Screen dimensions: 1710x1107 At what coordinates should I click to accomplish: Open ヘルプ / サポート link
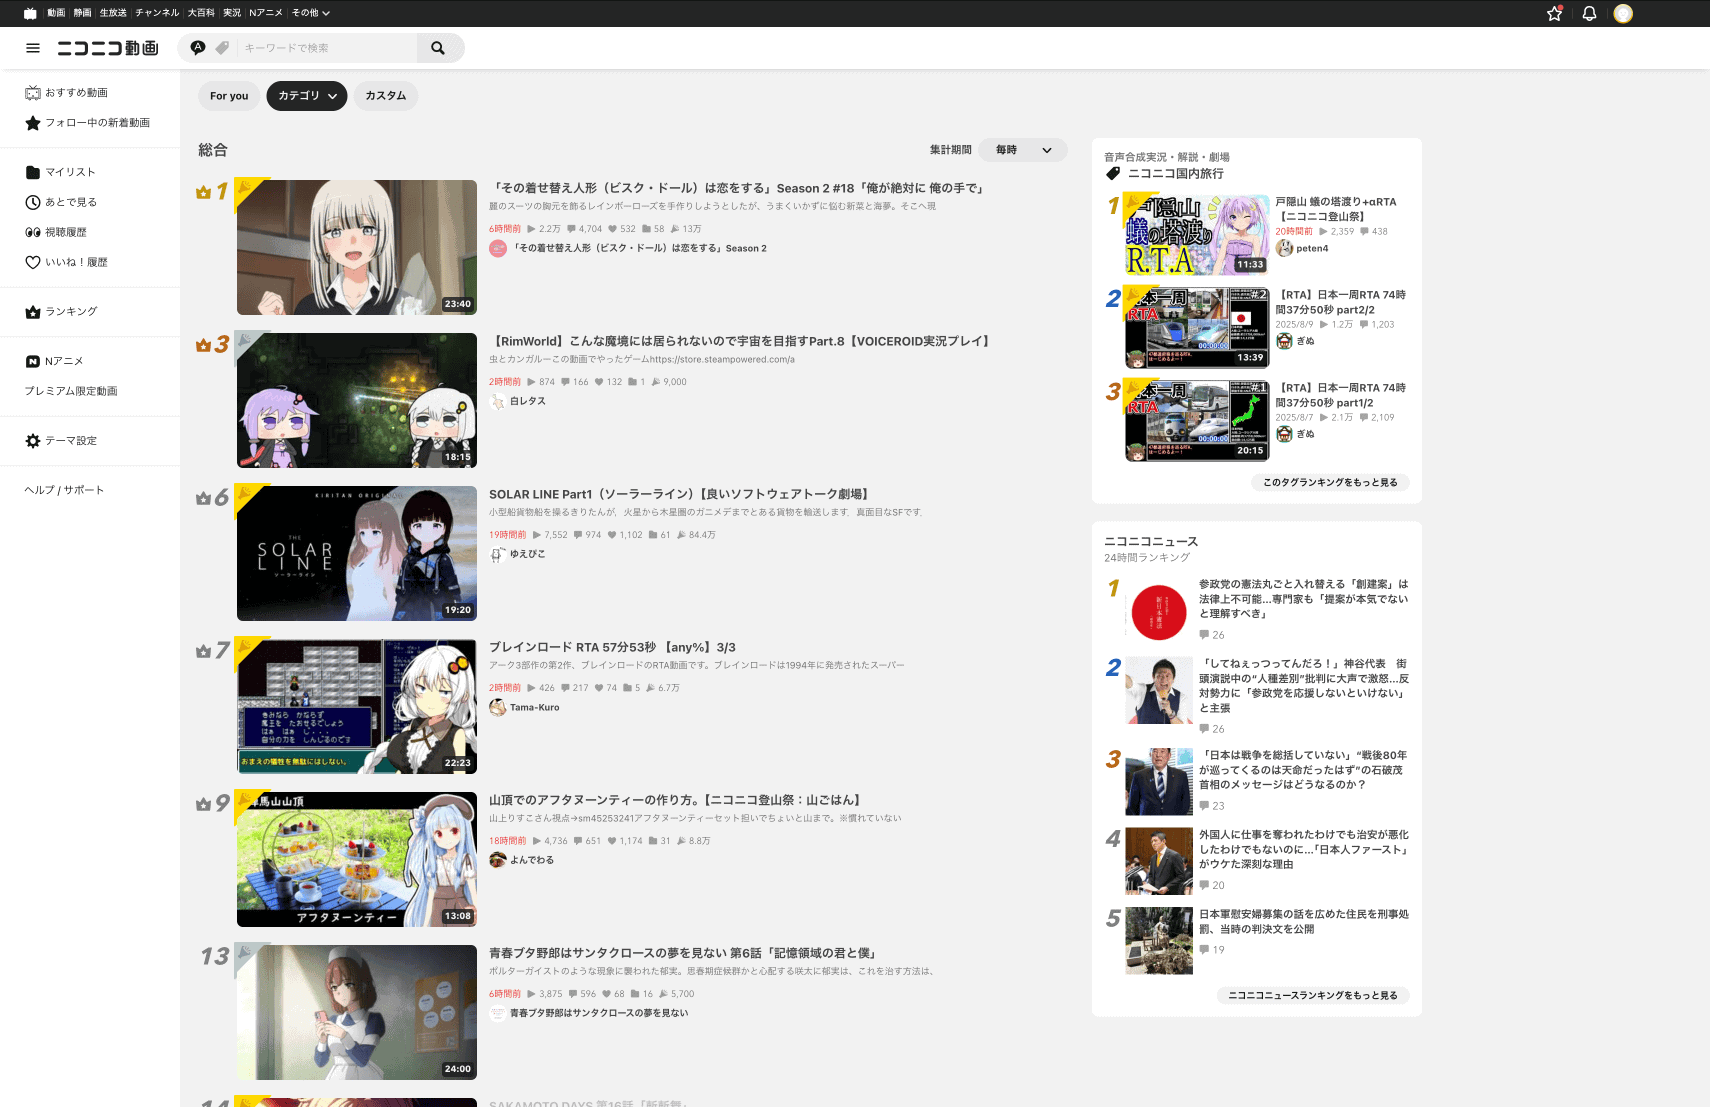pos(64,490)
